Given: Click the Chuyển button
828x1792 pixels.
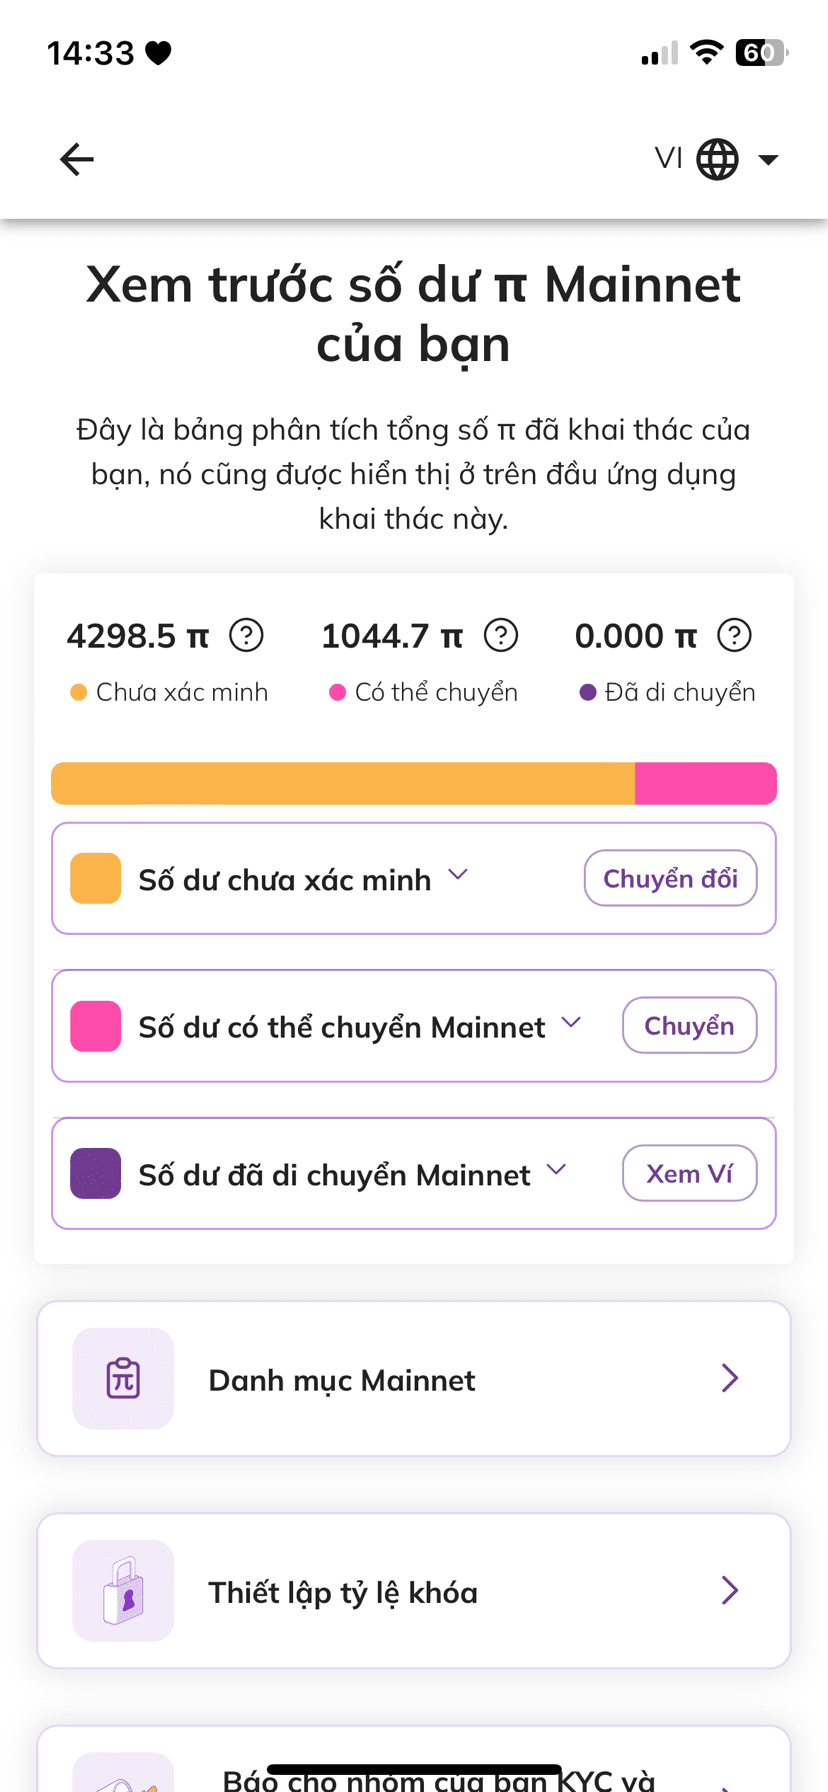Looking at the screenshot, I should tap(689, 1025).
